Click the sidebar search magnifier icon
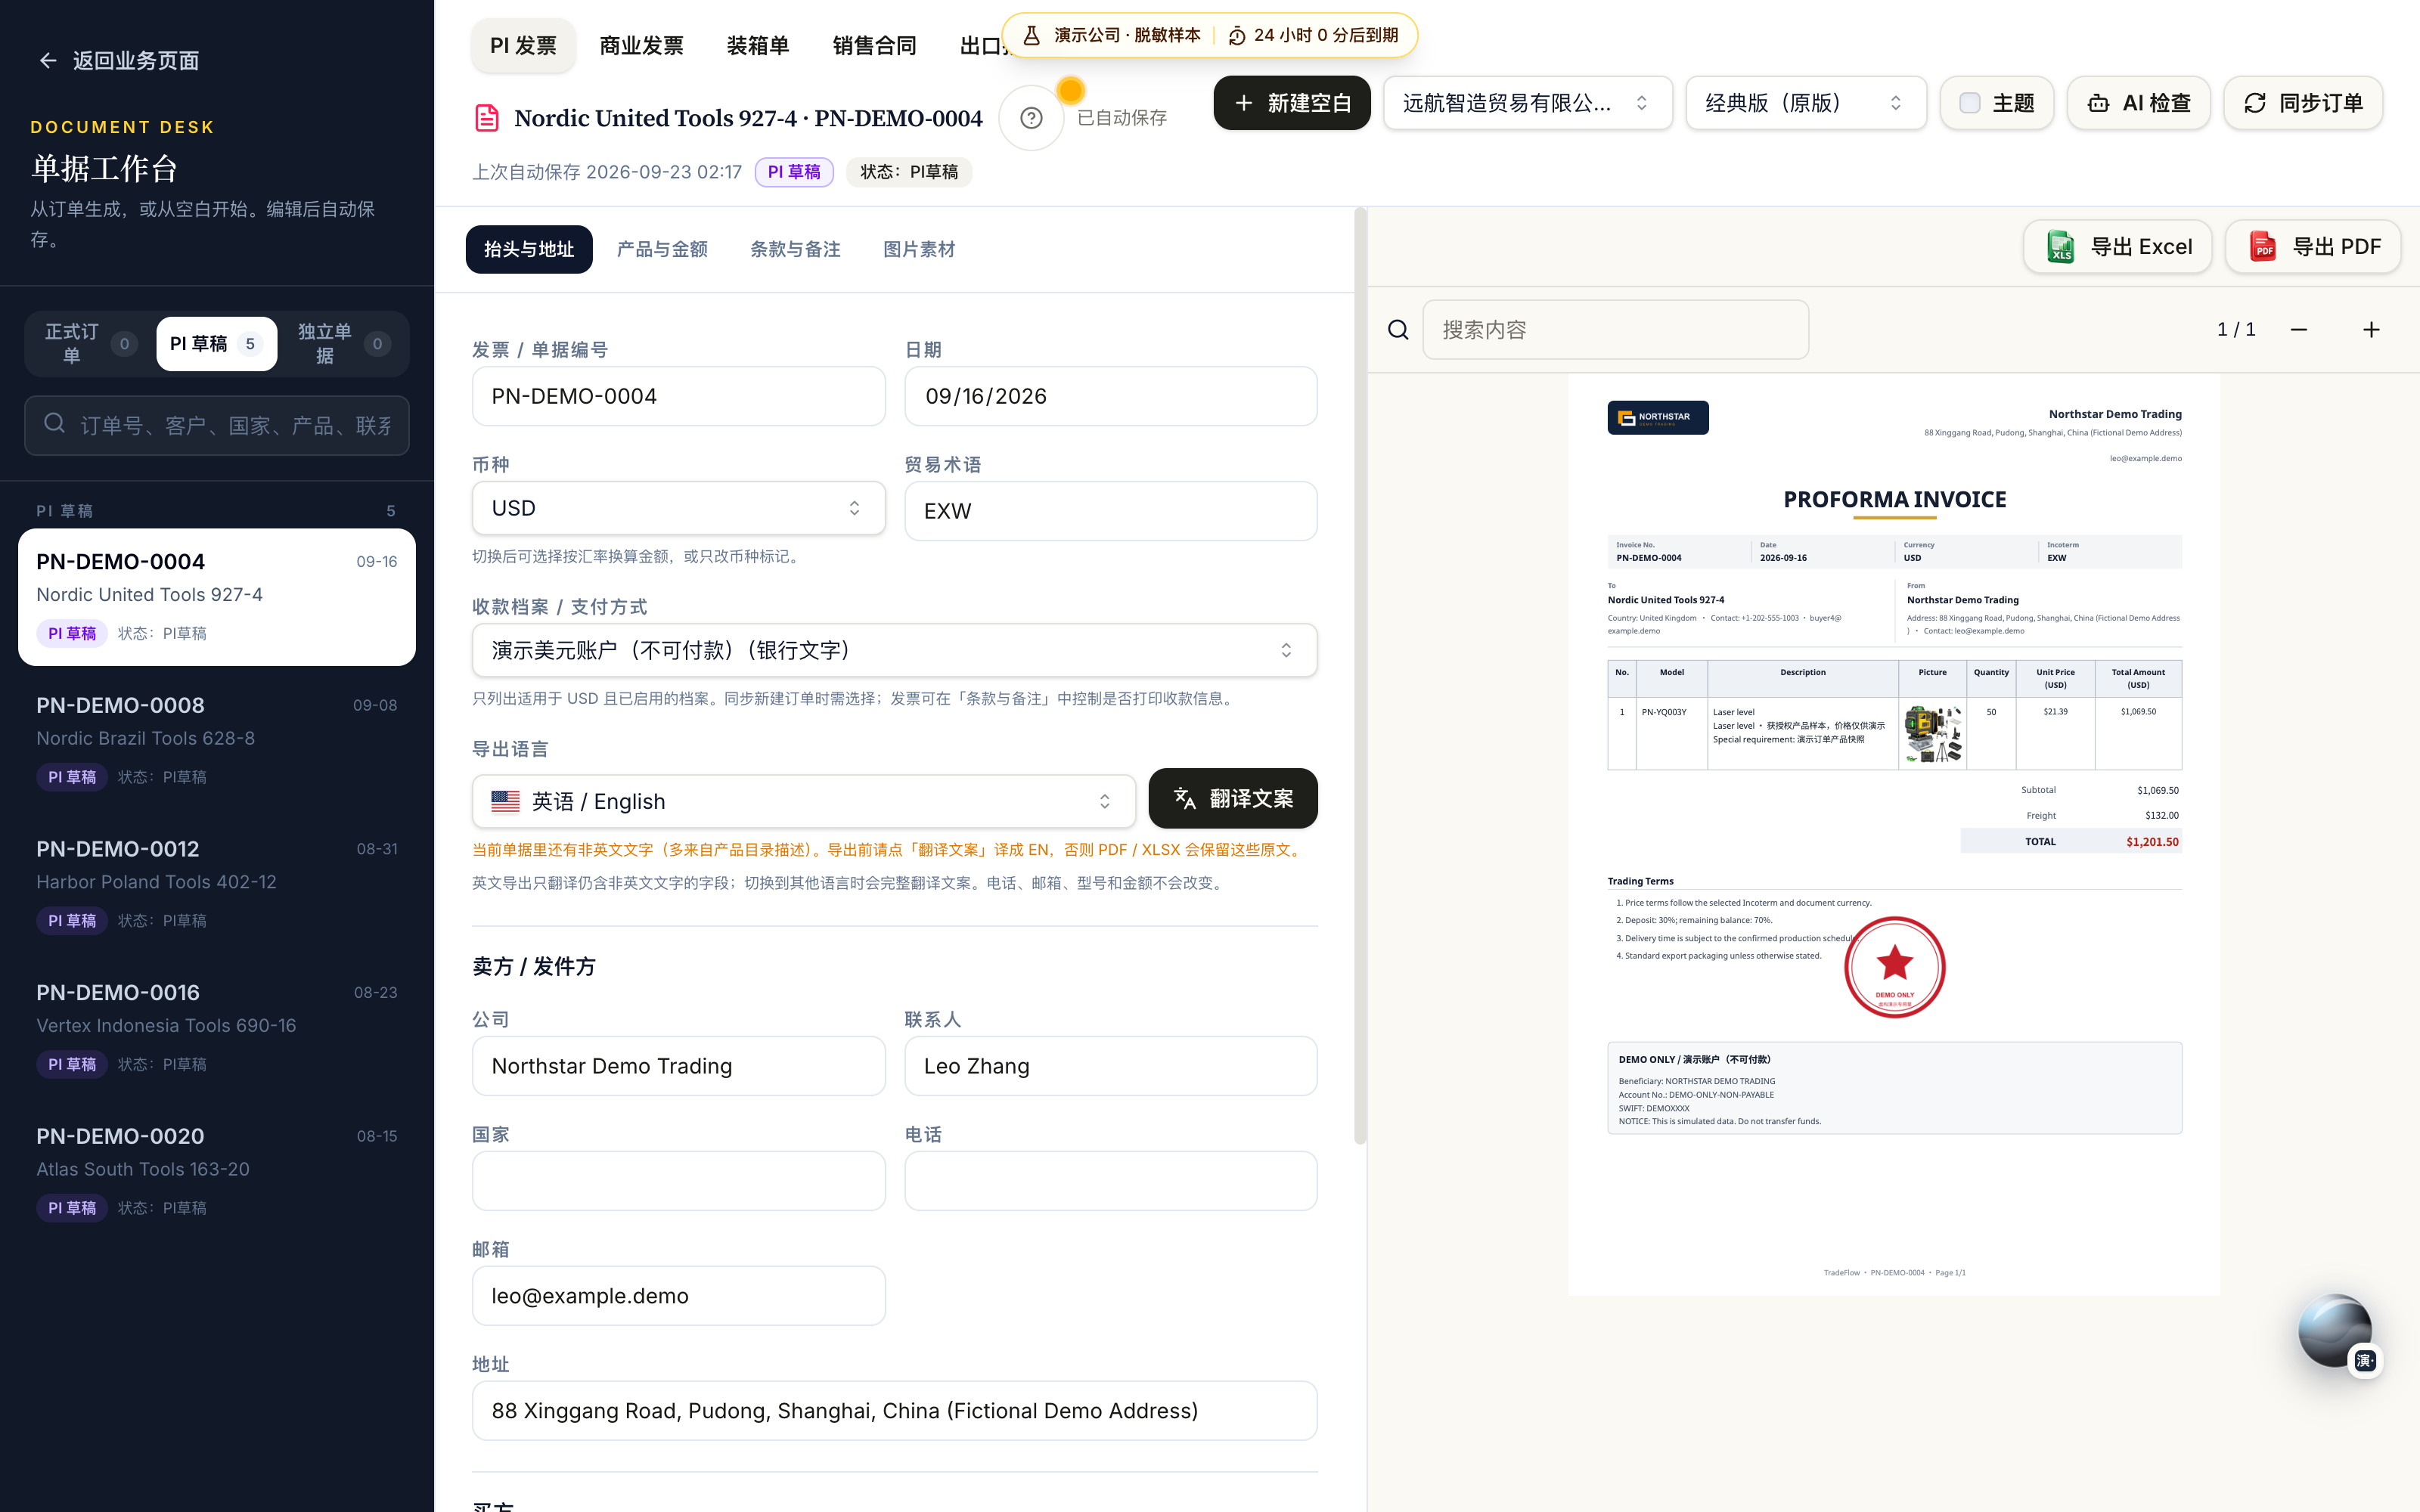Image resolution: width=2420 pixels, height=1512 pixels. (55, 424)
